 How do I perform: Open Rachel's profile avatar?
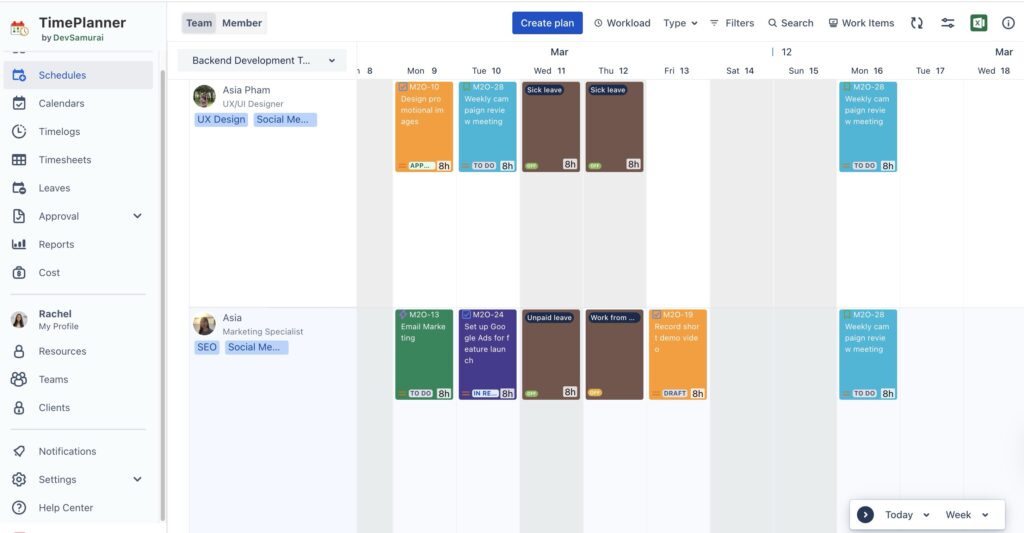click(x=19, y=319)
